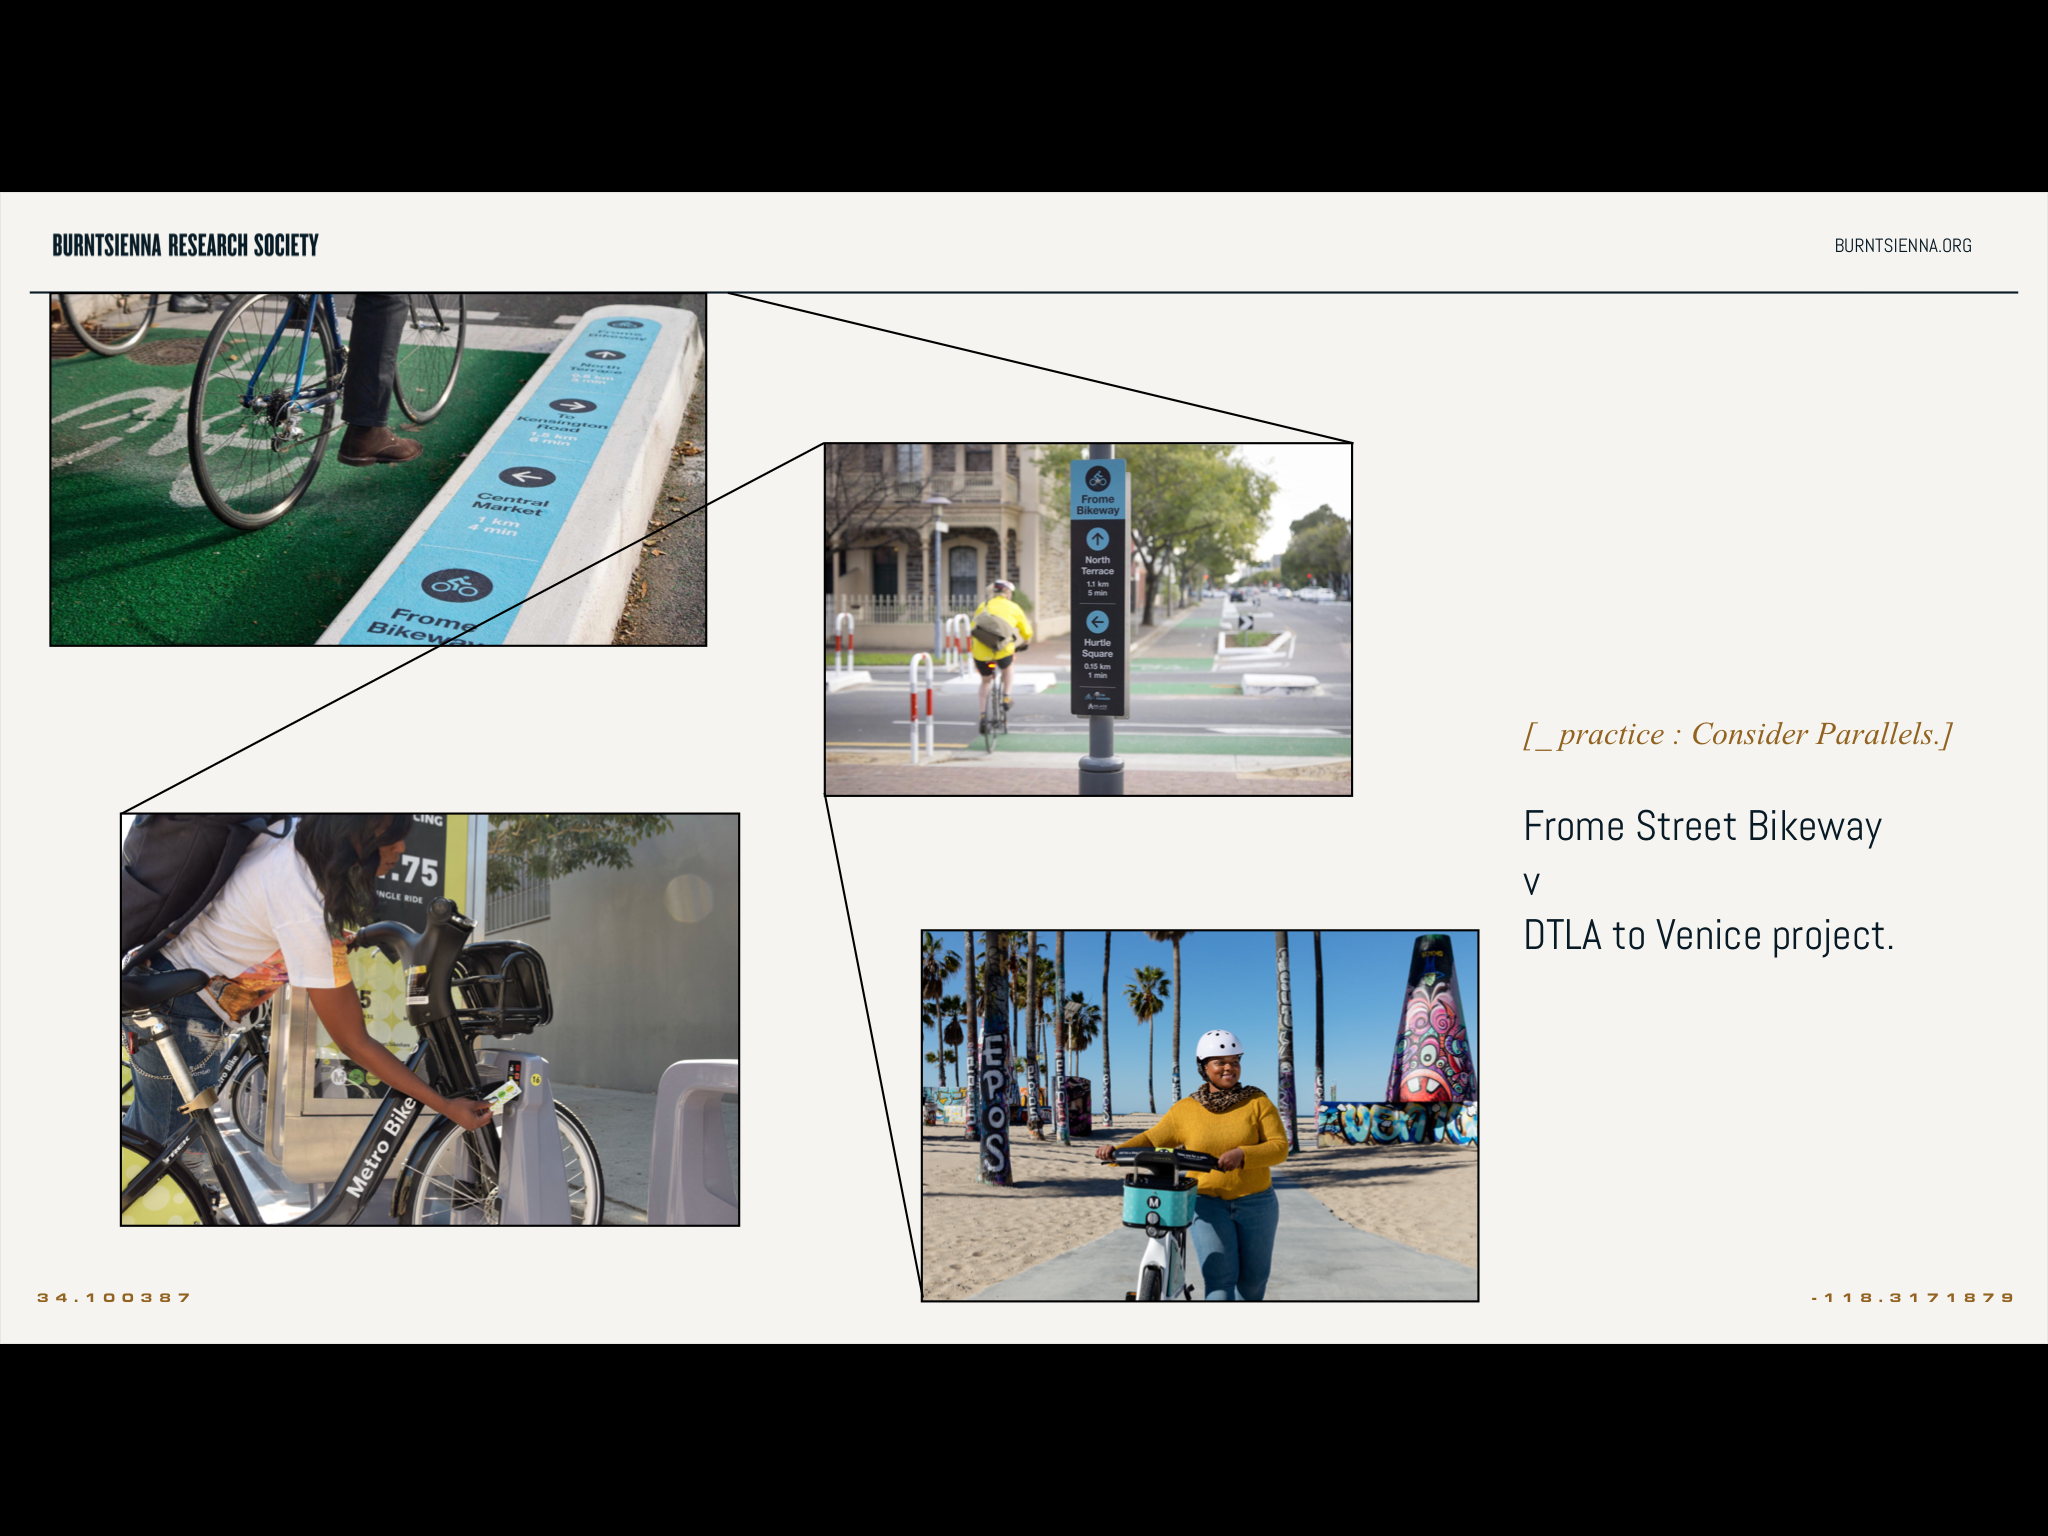2048x1536 pixels.
Task: Click the left arrow icon above Hurtle Square
Action: (x=1097, y=621)
